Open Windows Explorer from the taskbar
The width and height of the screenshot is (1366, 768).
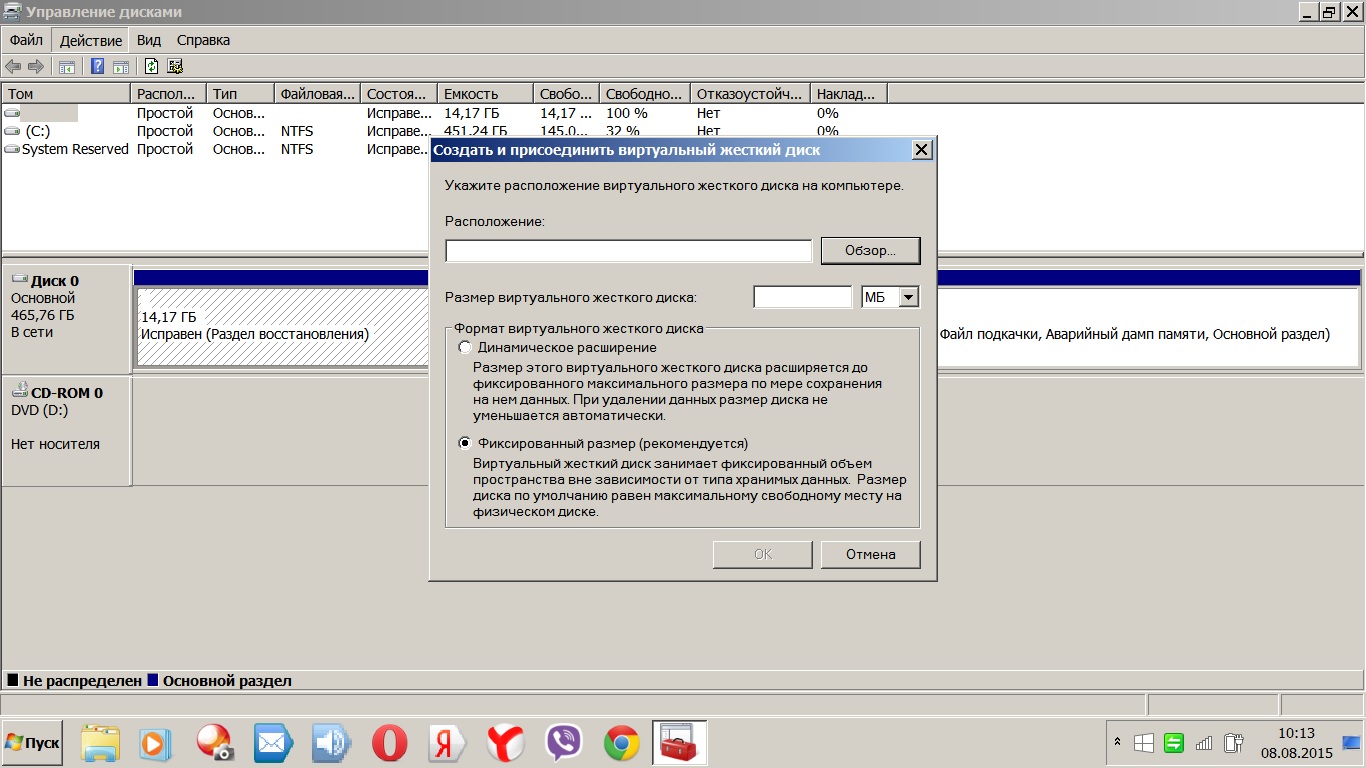[x=100, y=743]
